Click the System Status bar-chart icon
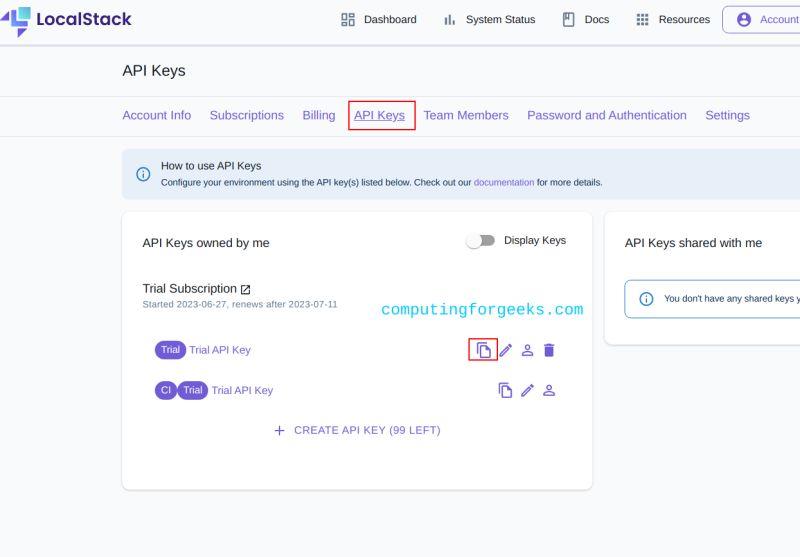Viewport: 800px width, 557px height. click(449, 19)
